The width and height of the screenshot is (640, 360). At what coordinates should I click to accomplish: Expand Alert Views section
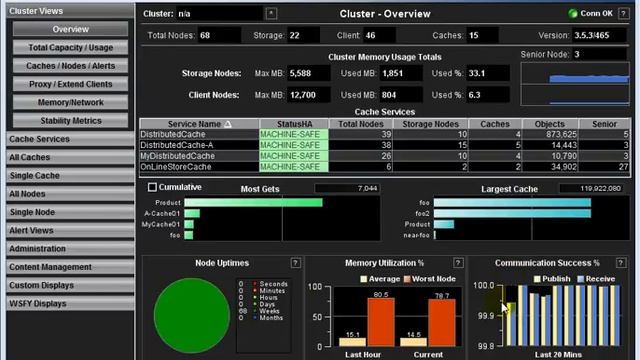(70, 231)
